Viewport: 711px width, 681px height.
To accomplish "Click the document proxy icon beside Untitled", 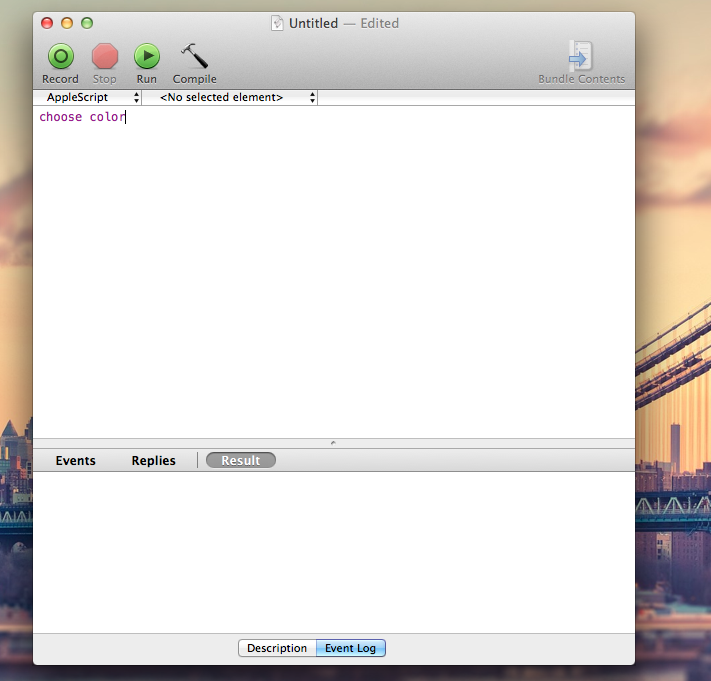I will coord(277,23).
